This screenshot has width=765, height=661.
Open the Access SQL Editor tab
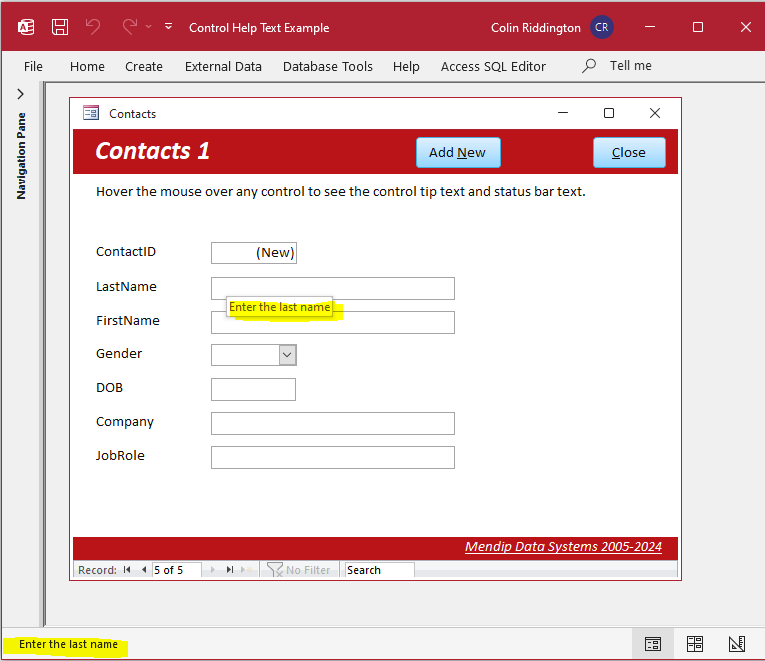point(493,66)
